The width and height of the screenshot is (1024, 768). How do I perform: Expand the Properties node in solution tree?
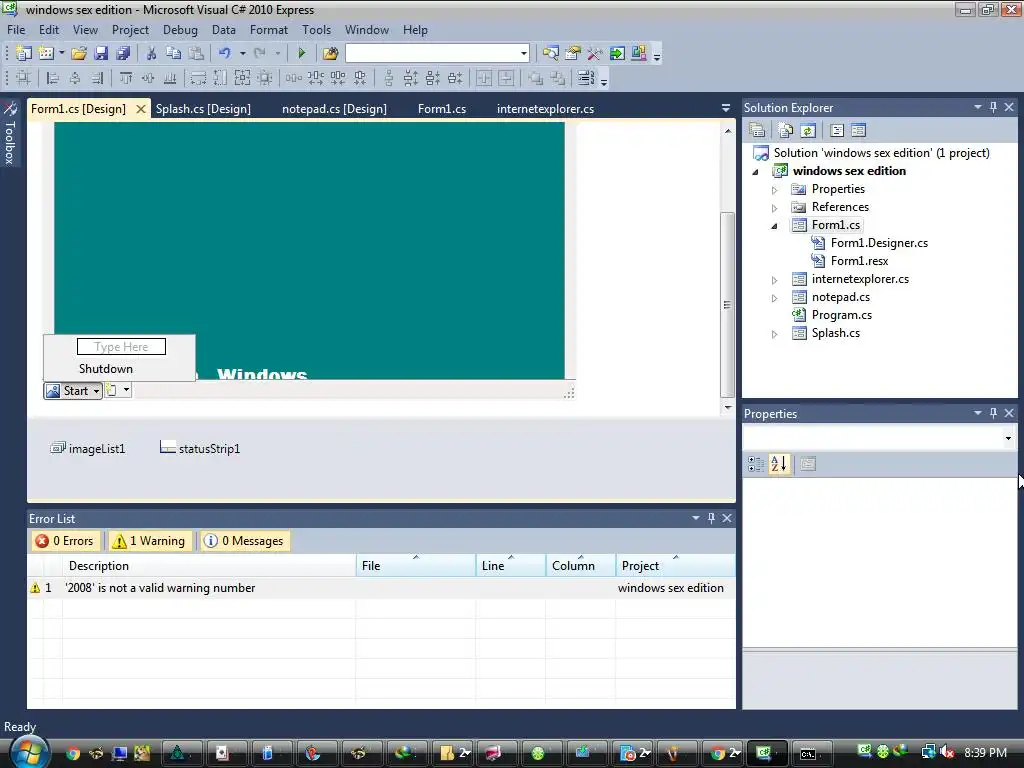coord(775,190)
